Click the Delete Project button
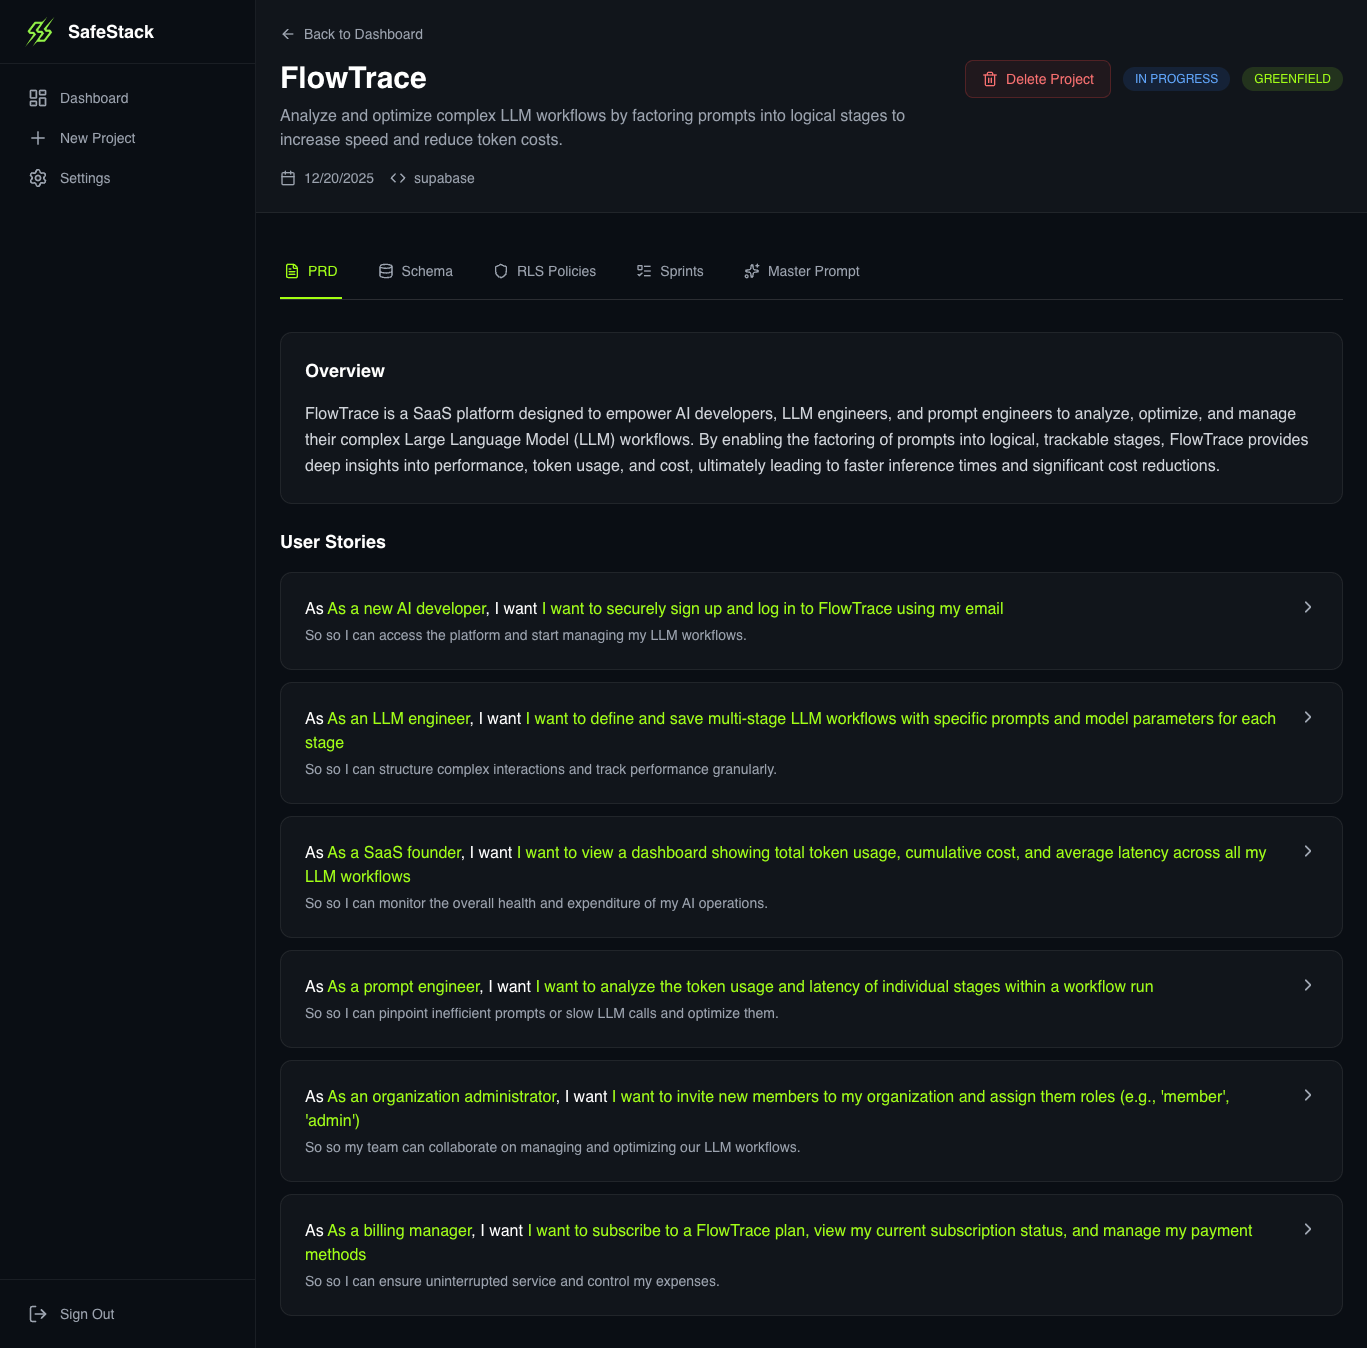1367x1348 pixels. click(x=1037, y=78)
